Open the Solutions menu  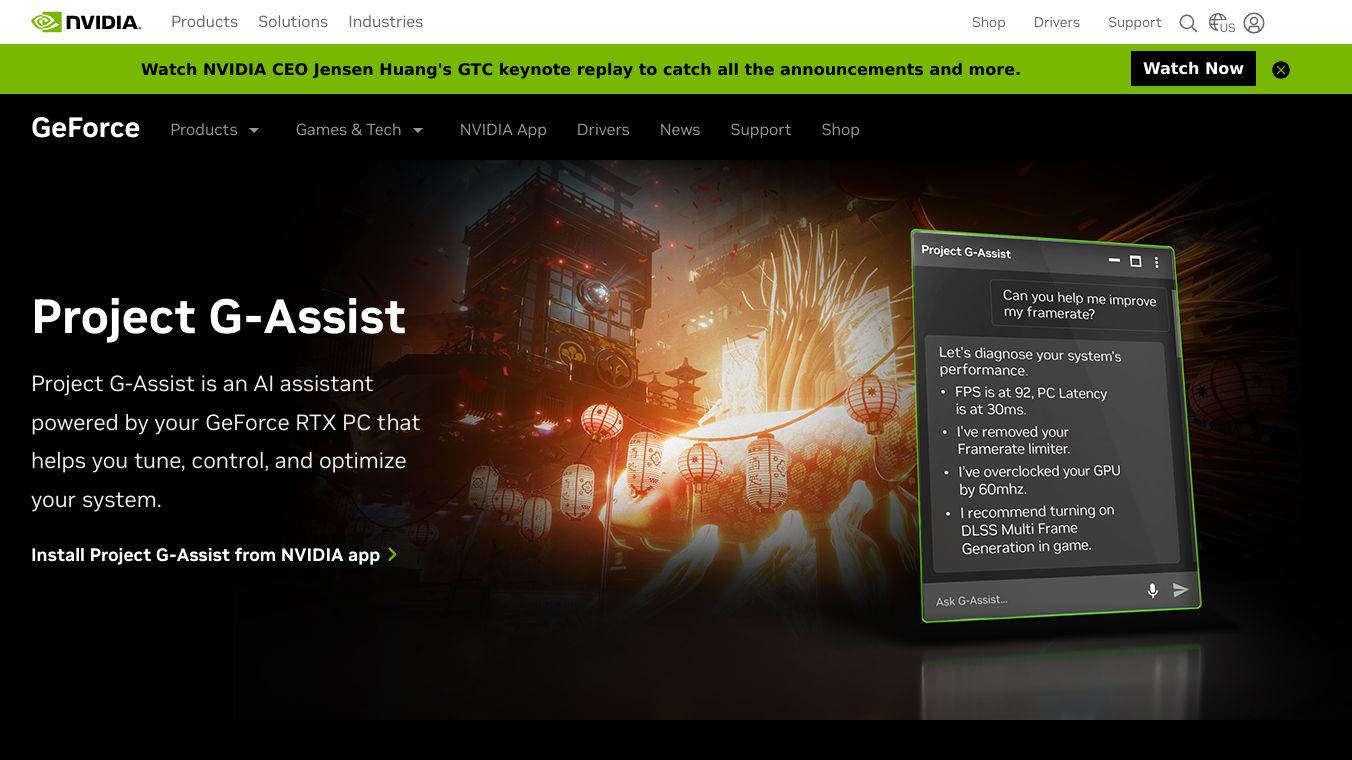point(293,22)
